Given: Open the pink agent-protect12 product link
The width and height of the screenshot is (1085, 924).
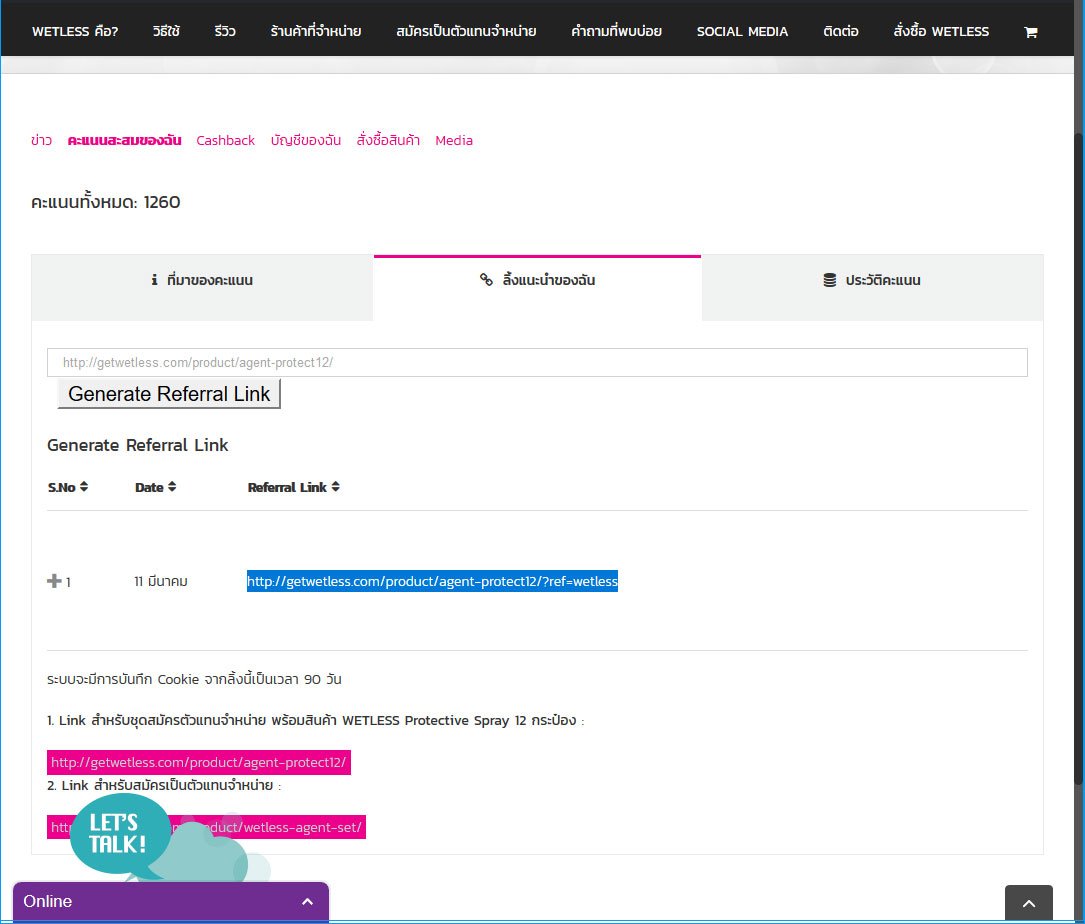Looking at the screenshot, I should [199, 763].
